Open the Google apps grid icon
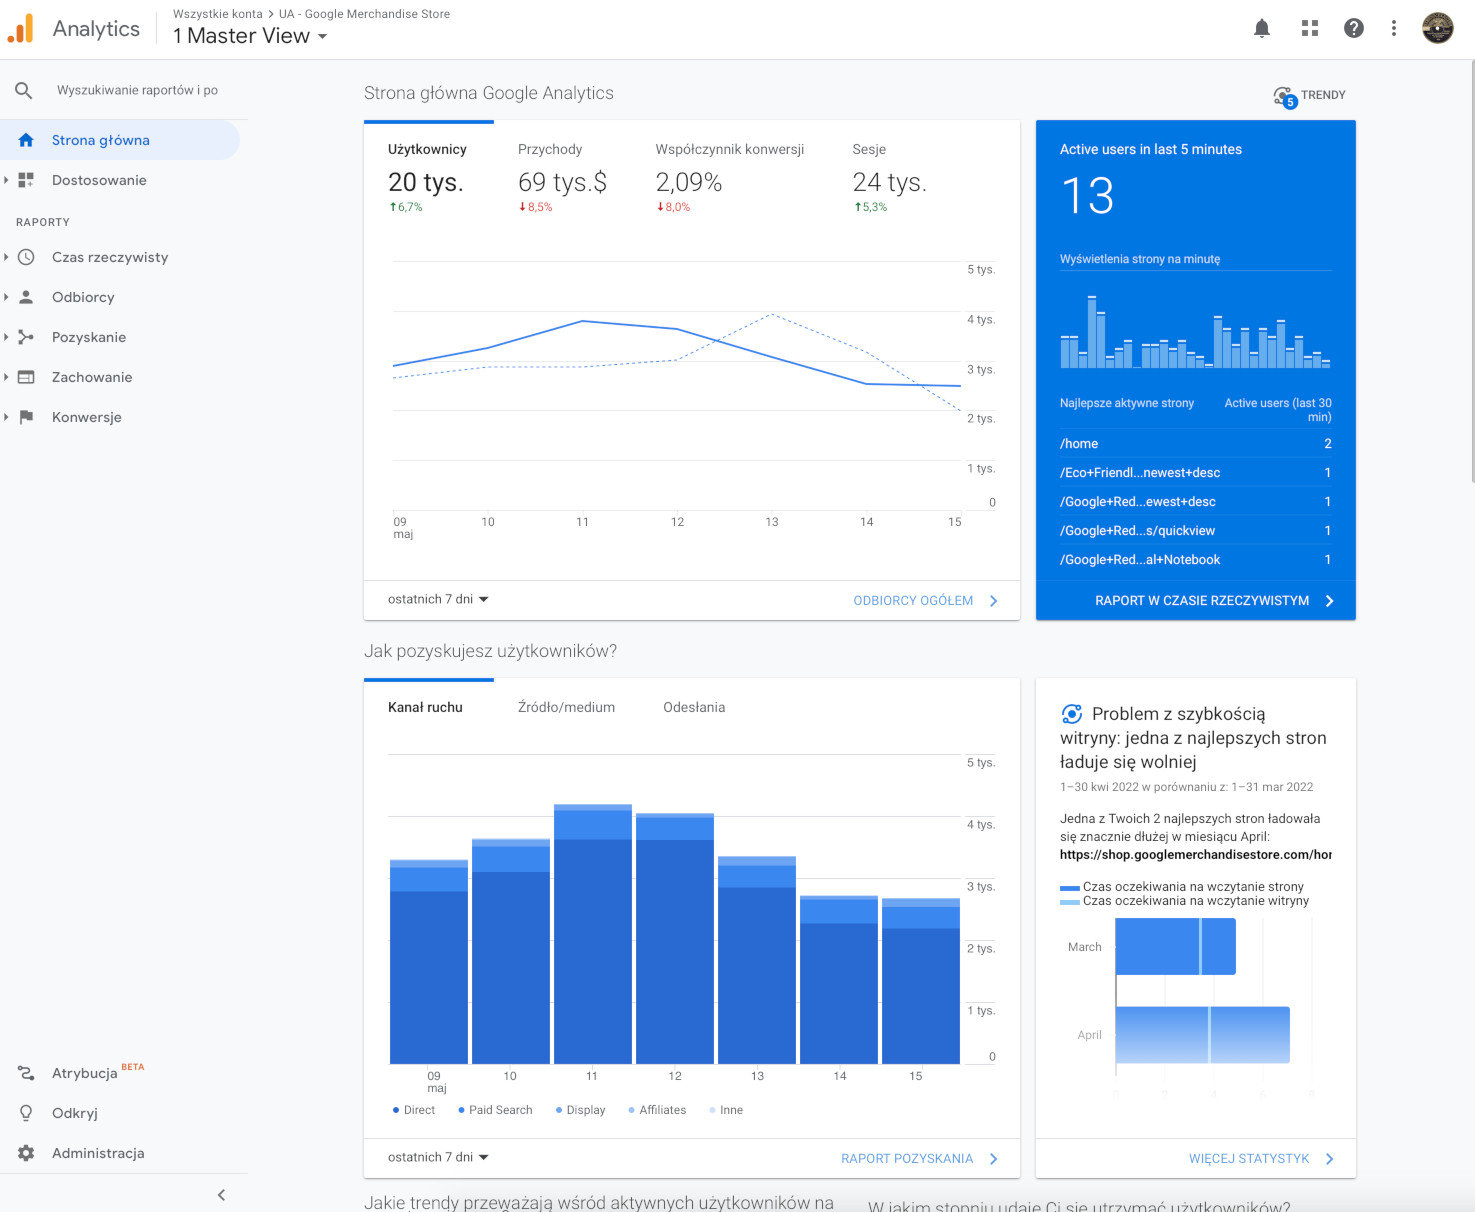1475x1212 pixels. coord(1309,29)
